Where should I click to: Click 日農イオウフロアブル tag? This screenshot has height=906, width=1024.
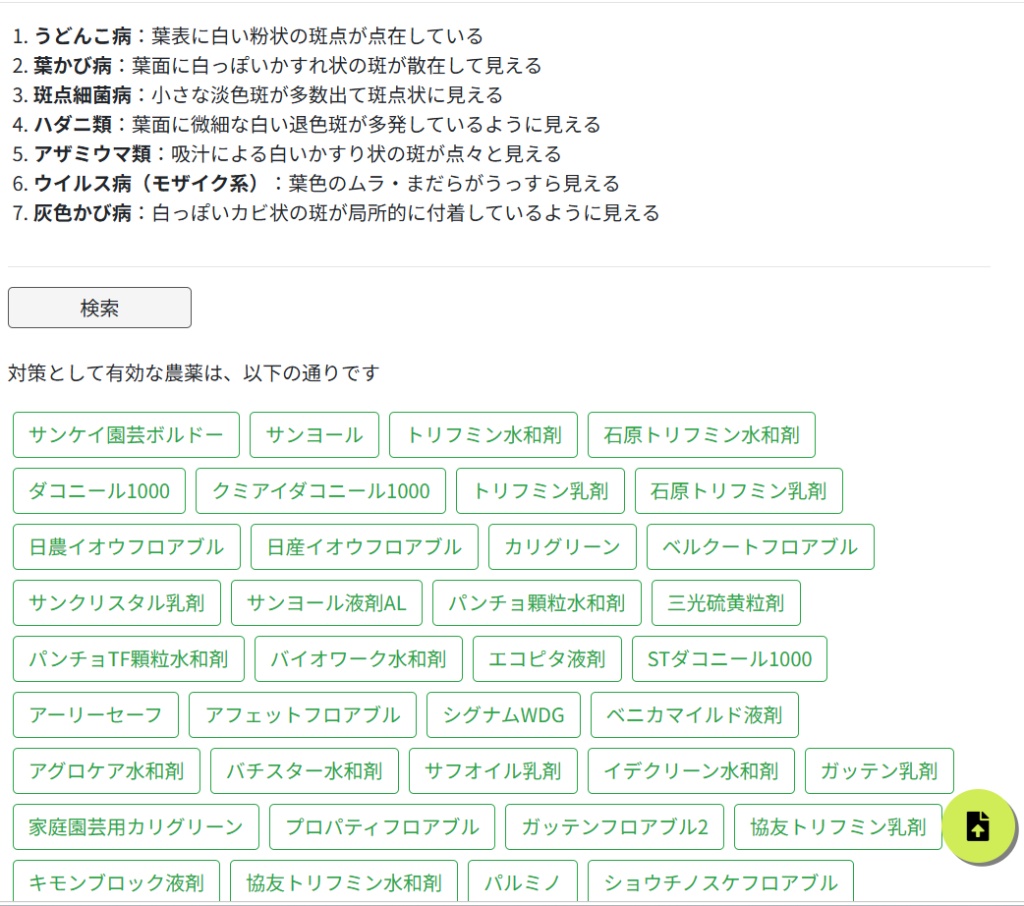click(x=127, y=547)
